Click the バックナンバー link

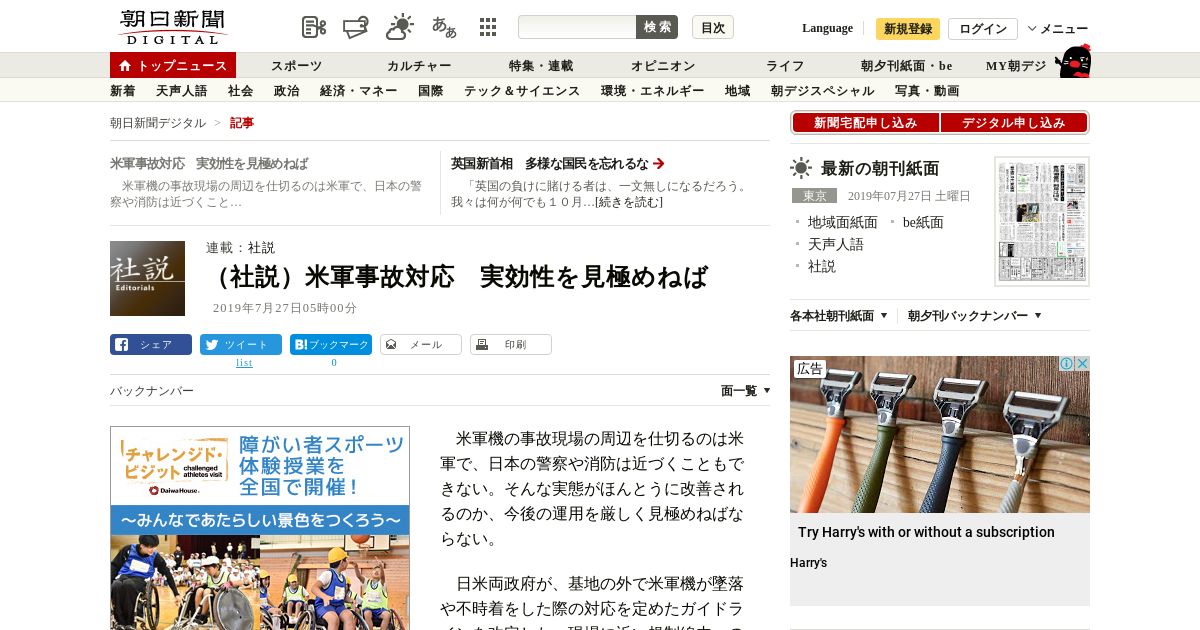click(152, 391)
